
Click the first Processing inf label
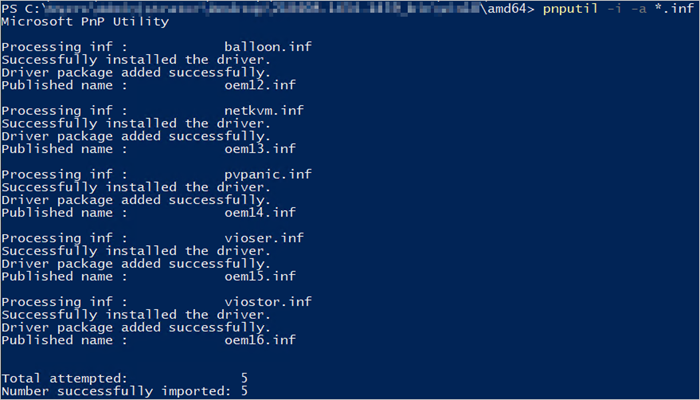coord(64,47)
